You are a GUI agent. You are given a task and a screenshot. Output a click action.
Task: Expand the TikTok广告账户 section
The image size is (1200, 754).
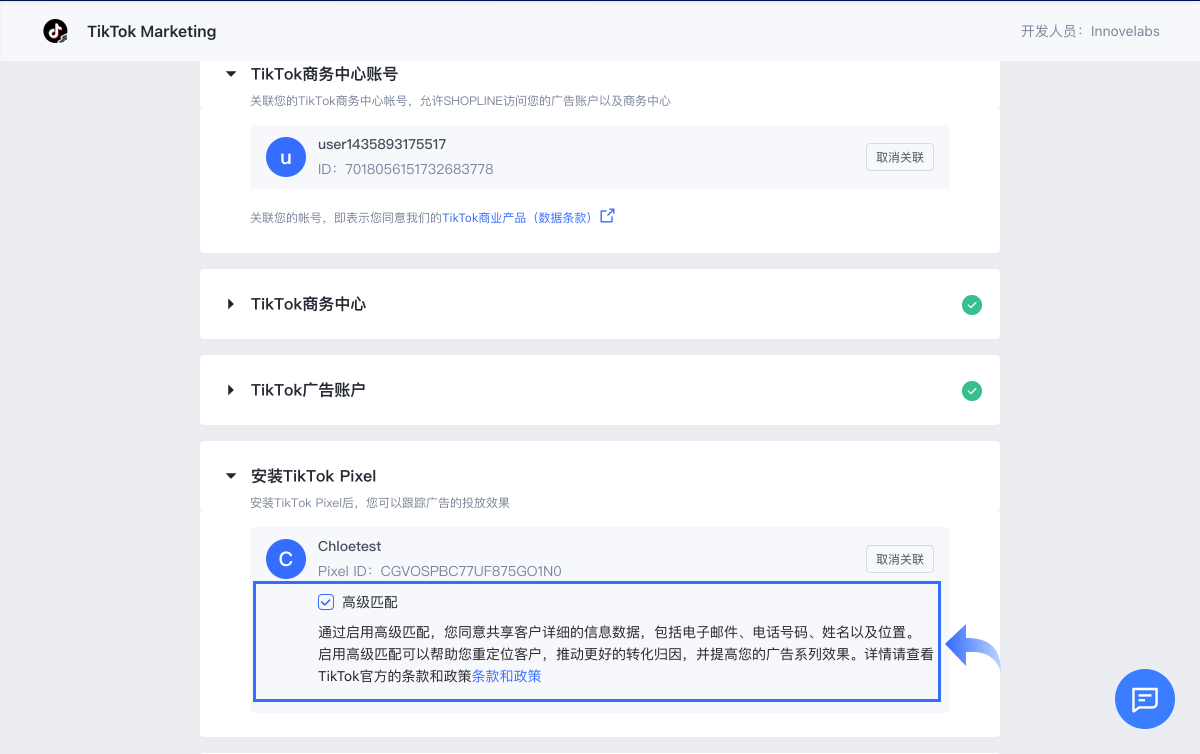point(231,391)
